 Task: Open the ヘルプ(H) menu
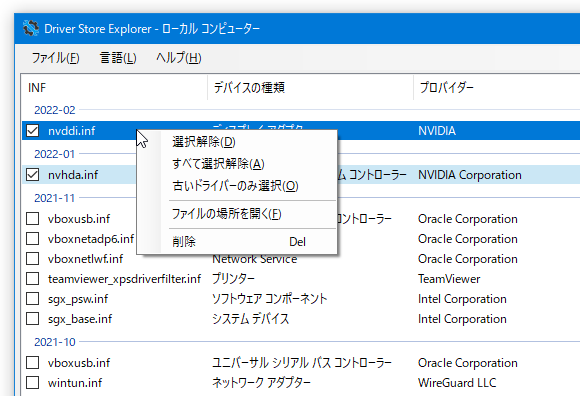pos(179,58)
